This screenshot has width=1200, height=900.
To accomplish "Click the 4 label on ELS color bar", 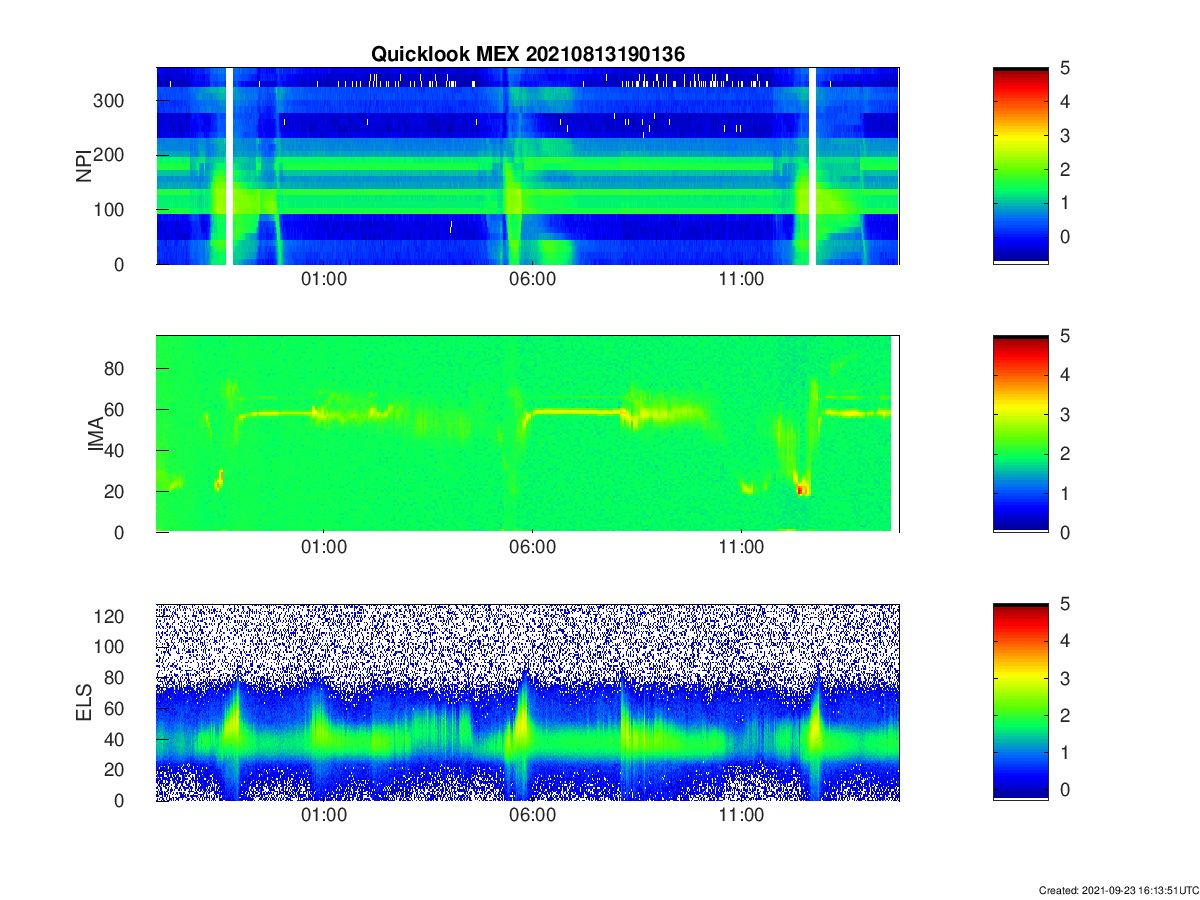I will [x=1064, y=642].
